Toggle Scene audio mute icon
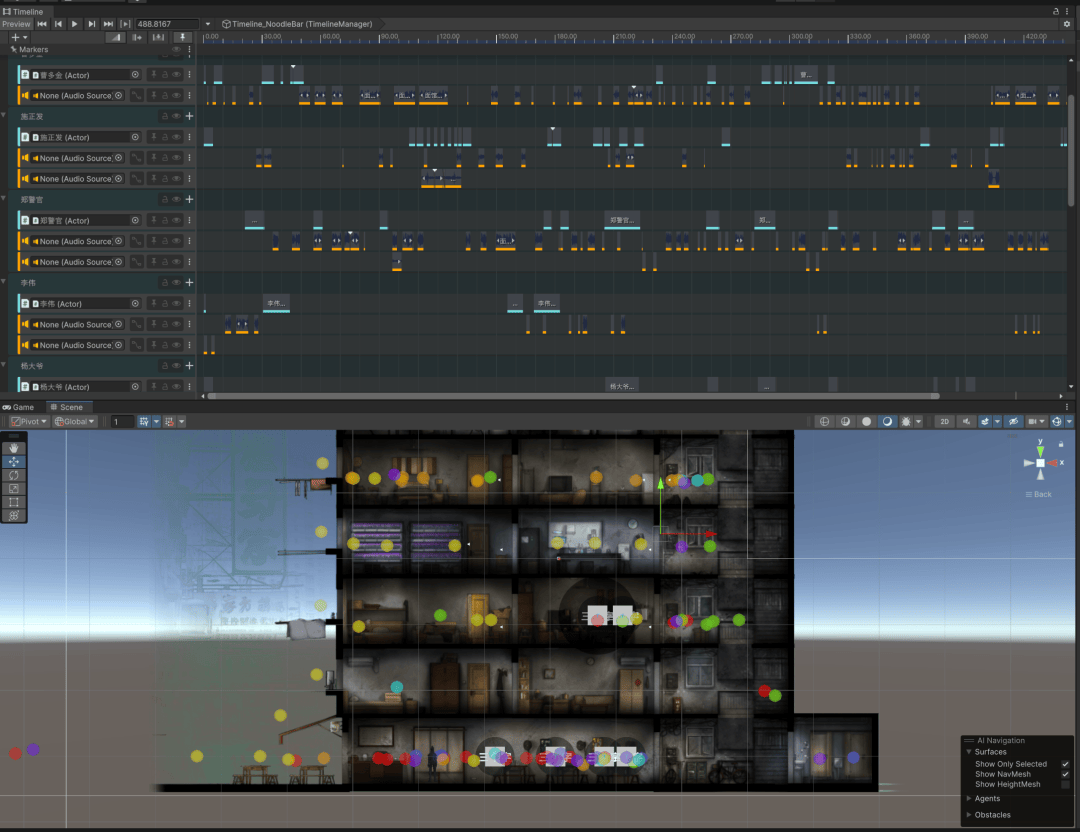Screen dimensions: 1080x832 [x=966, y=422]
